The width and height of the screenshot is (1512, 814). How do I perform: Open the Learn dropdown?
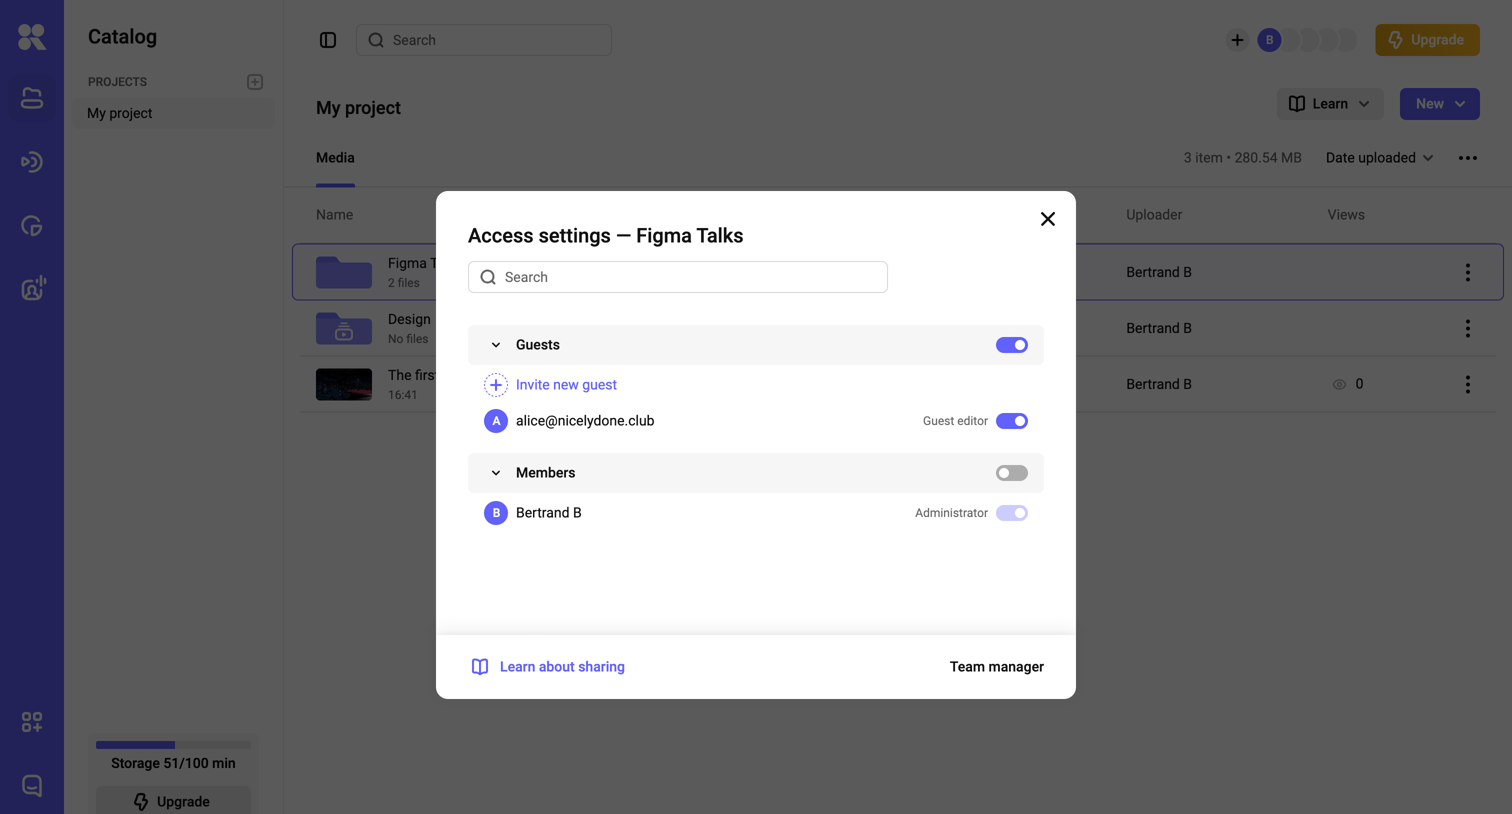[x=1330, y=104]
